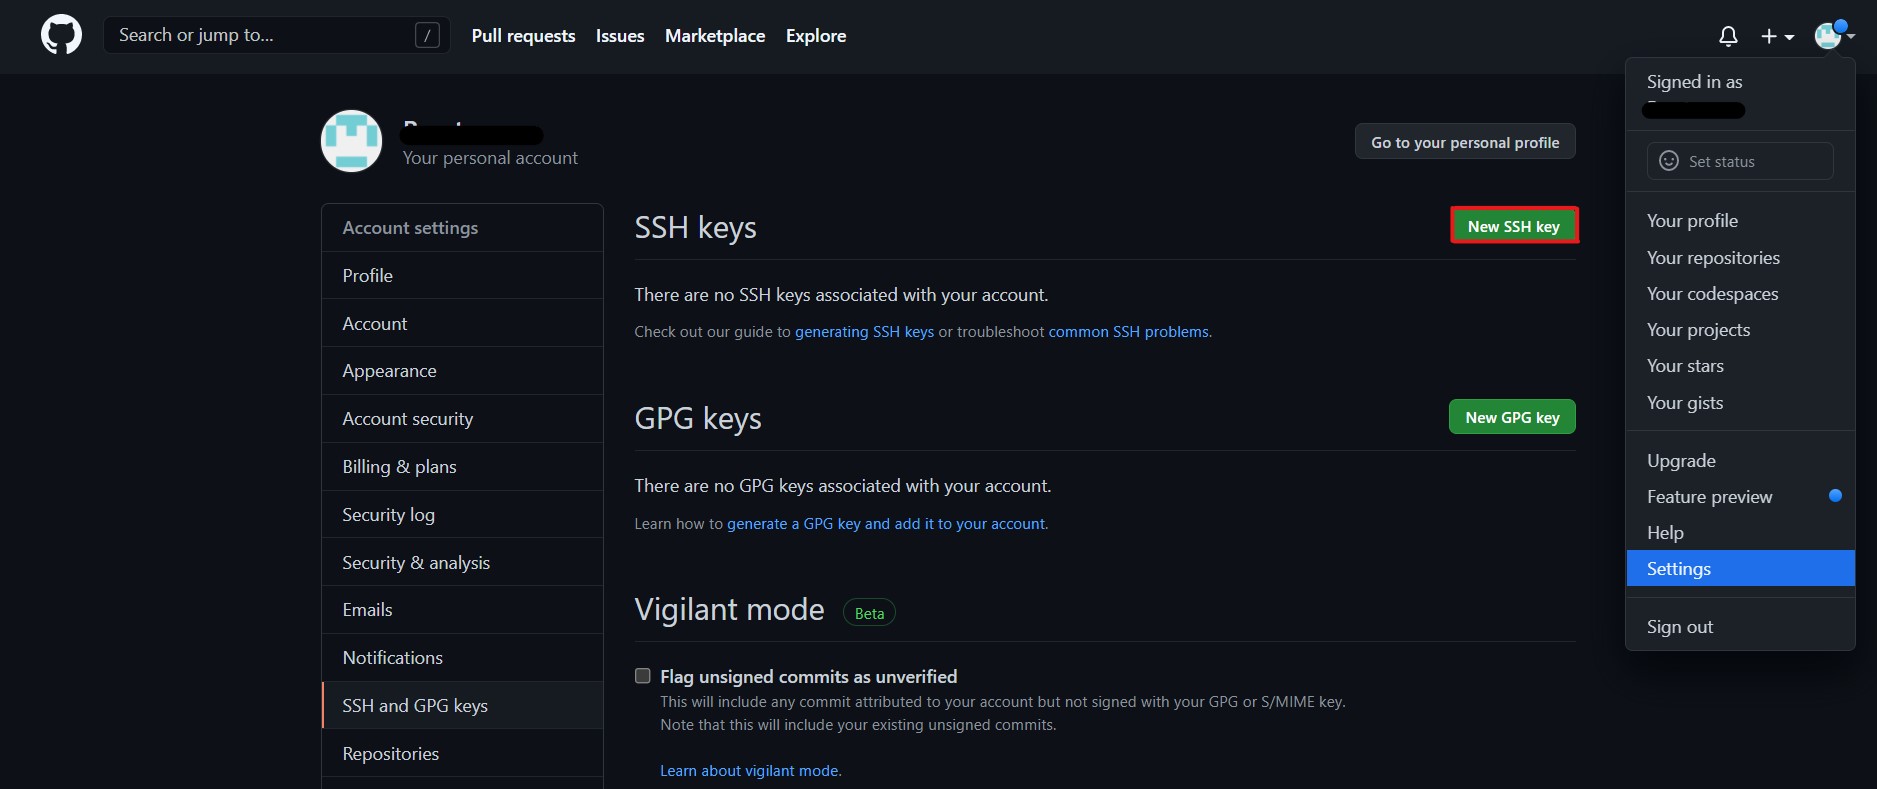The height and width of the screenshot is (789, 1877).
Task: Follow the generate a GPG key link
Action: 885,524
